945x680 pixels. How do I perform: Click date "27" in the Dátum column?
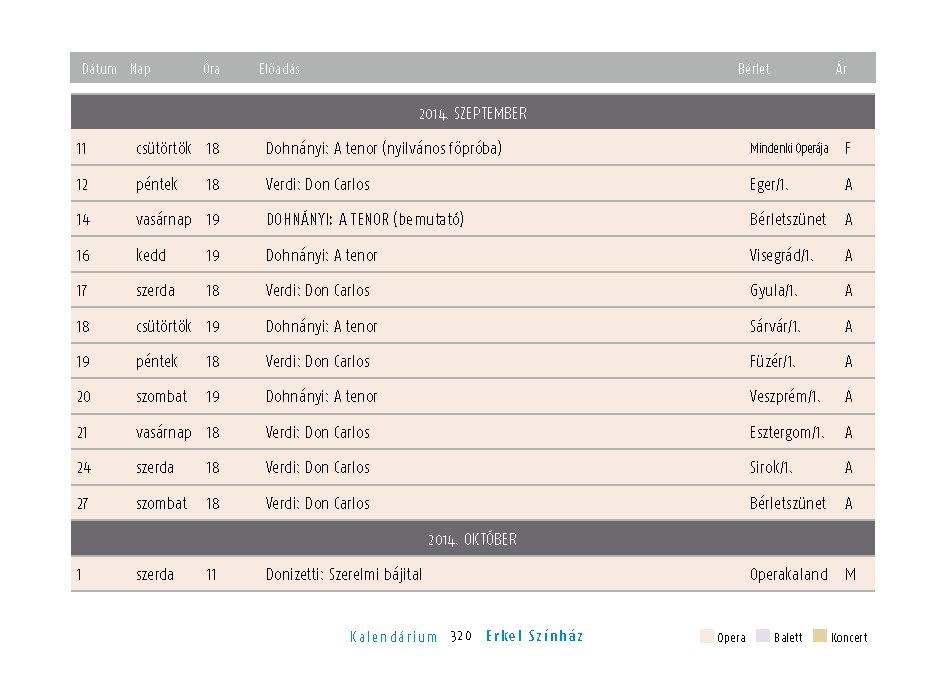click(83, 503)
